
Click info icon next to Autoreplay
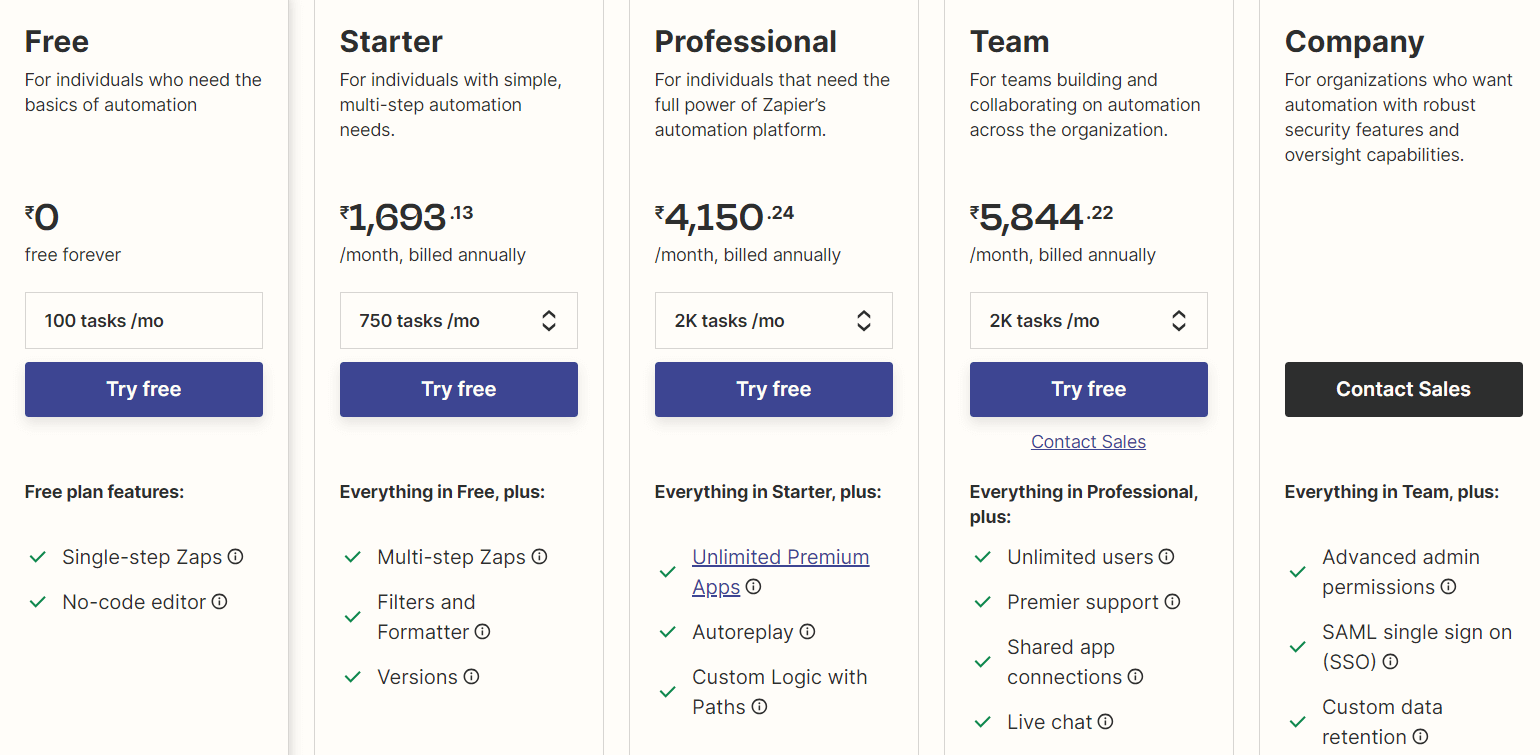click(807, 632)
